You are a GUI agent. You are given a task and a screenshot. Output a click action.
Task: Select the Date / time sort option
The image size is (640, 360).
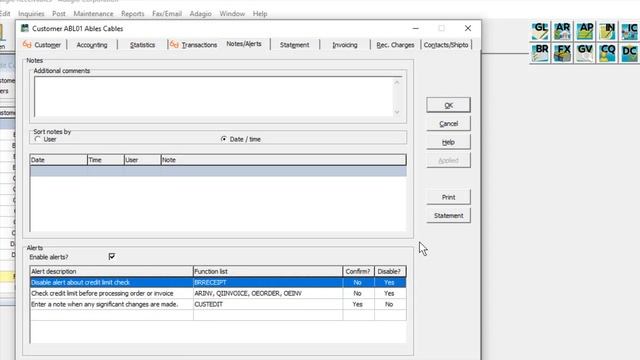(224, 139)
